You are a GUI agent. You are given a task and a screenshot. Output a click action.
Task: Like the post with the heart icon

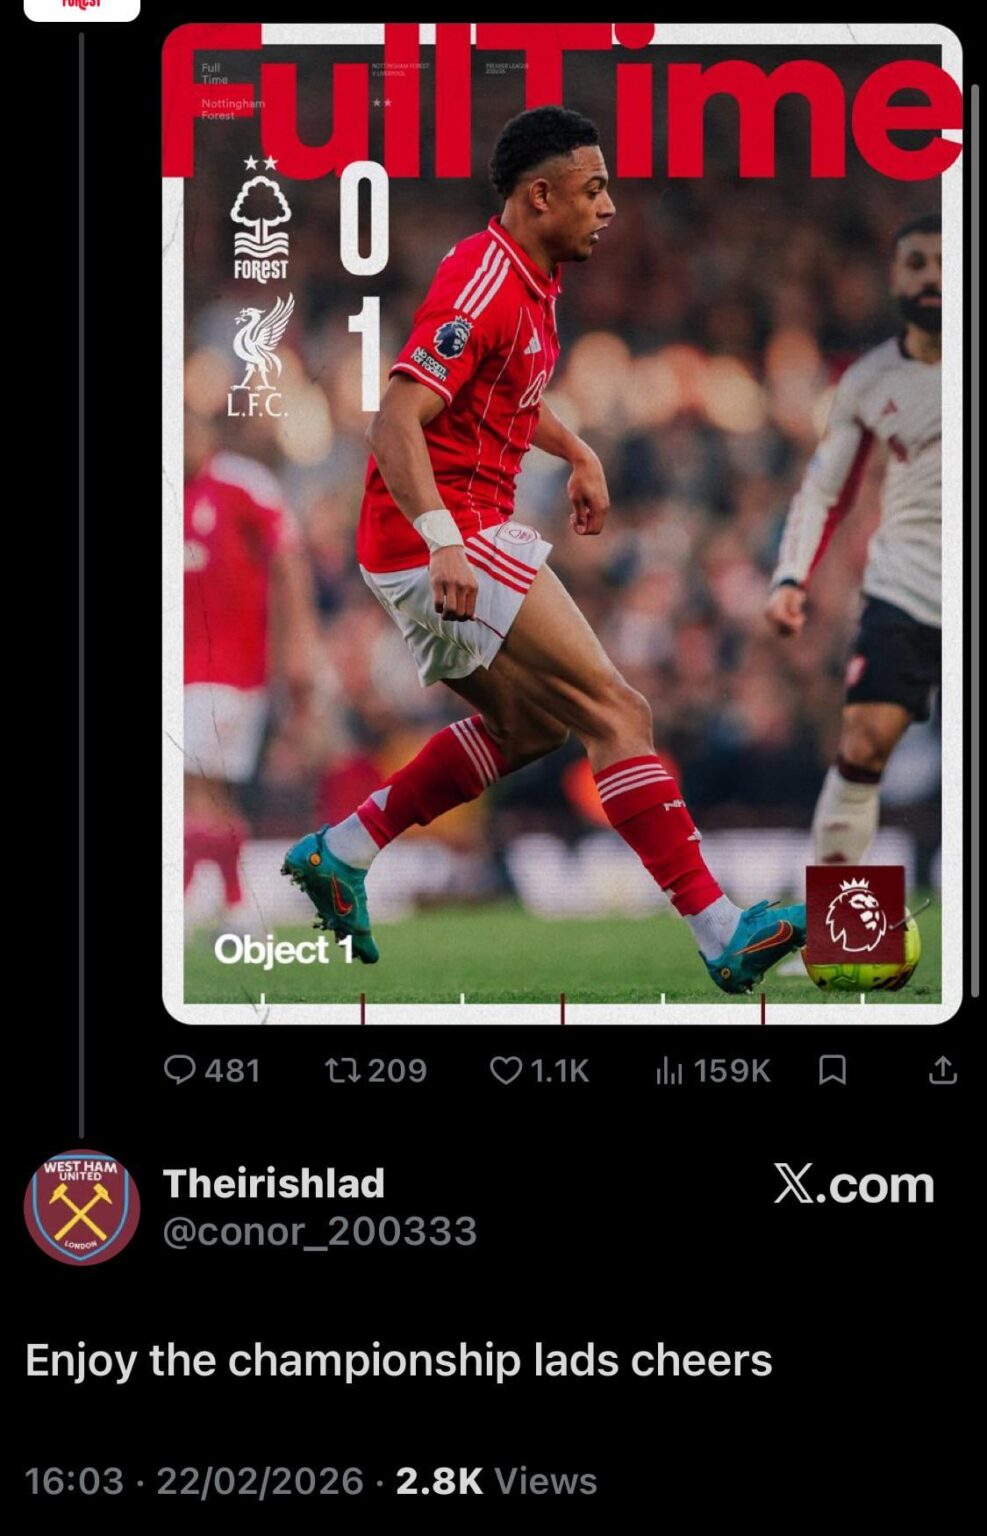(506, 1071)
